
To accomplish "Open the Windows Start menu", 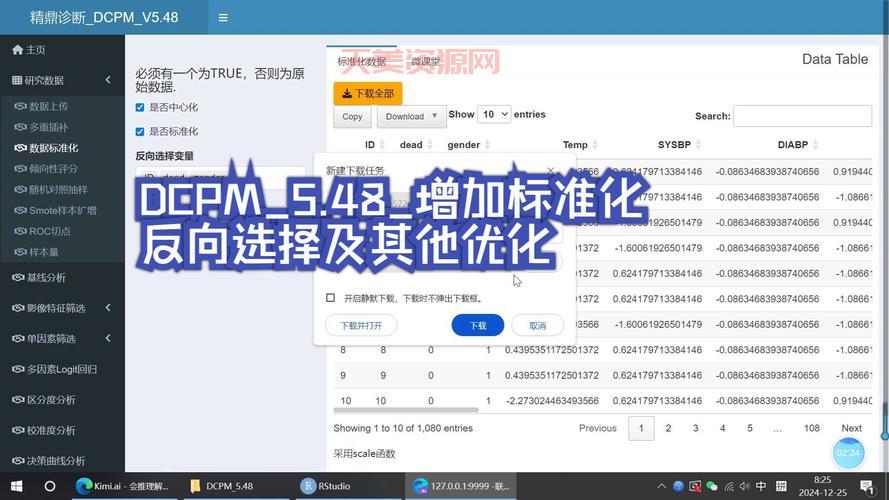I will pos(16,486).
